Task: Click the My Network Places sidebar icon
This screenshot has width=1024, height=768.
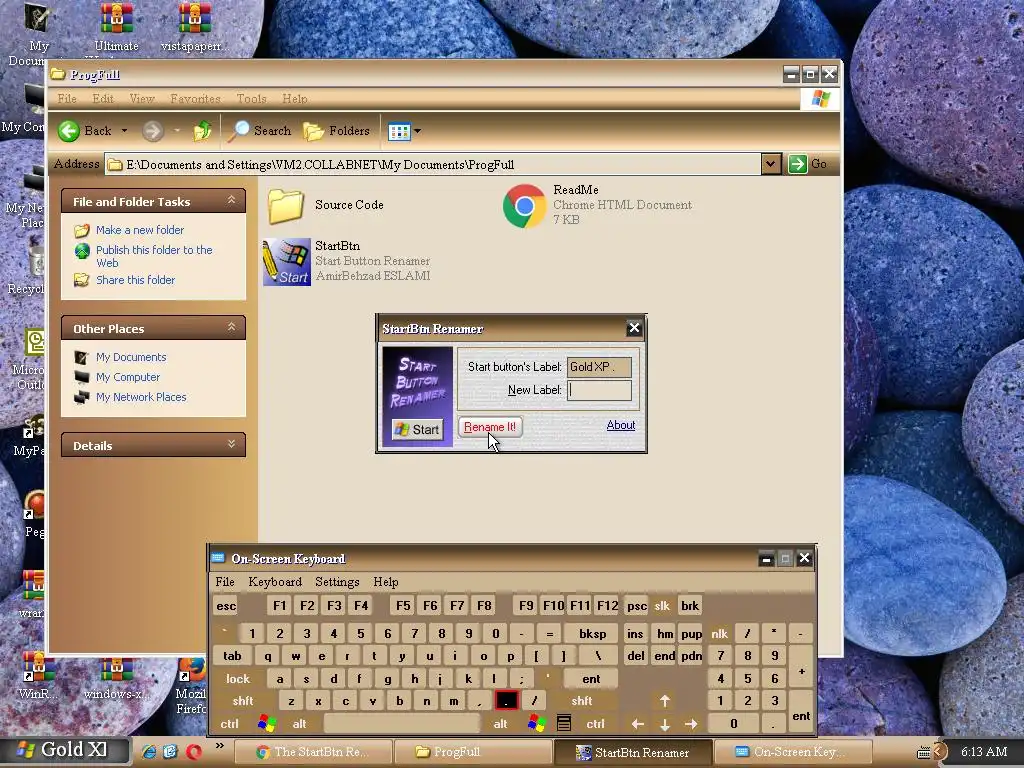Action: point(82,397)
